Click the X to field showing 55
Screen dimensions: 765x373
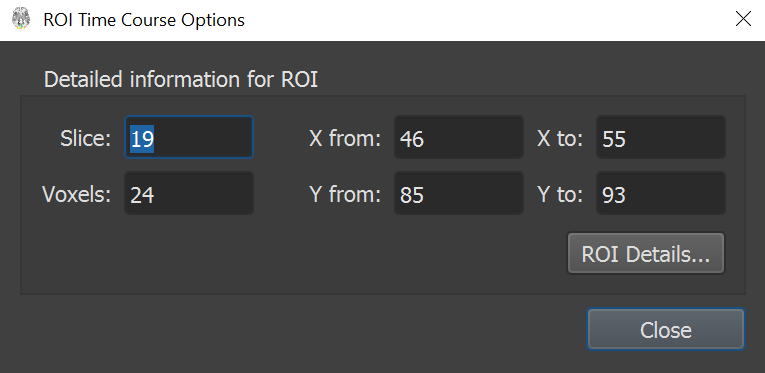pos(661,138)
